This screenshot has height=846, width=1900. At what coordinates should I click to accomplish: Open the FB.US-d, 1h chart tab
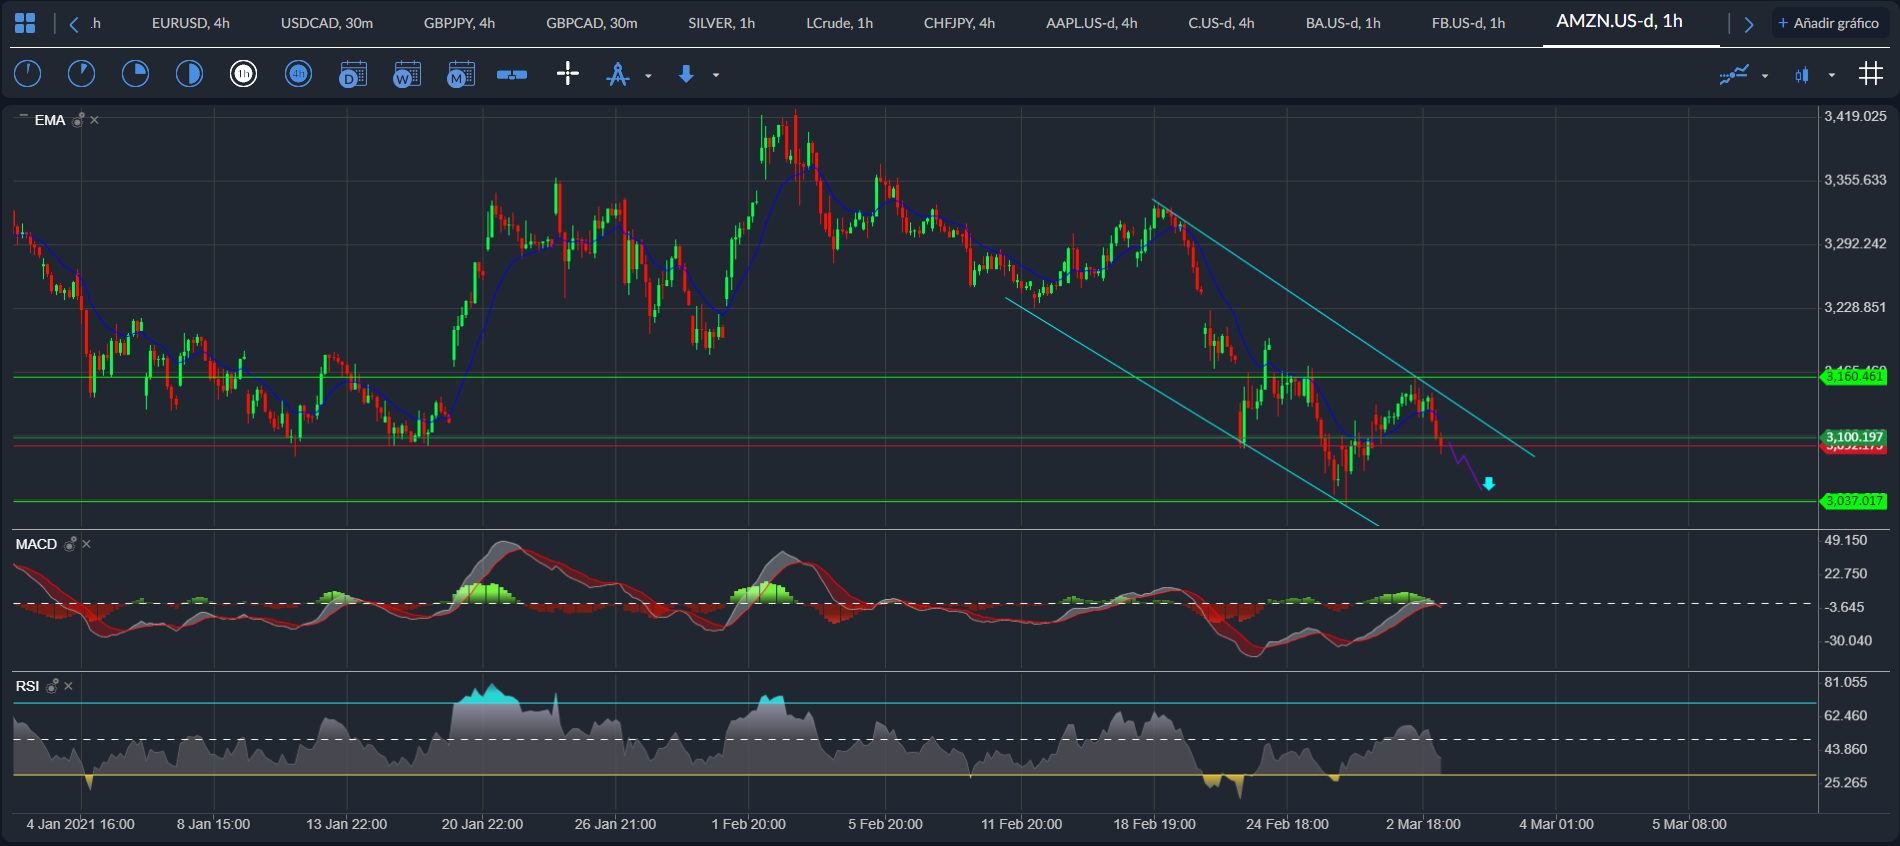tap(1468, 23)
